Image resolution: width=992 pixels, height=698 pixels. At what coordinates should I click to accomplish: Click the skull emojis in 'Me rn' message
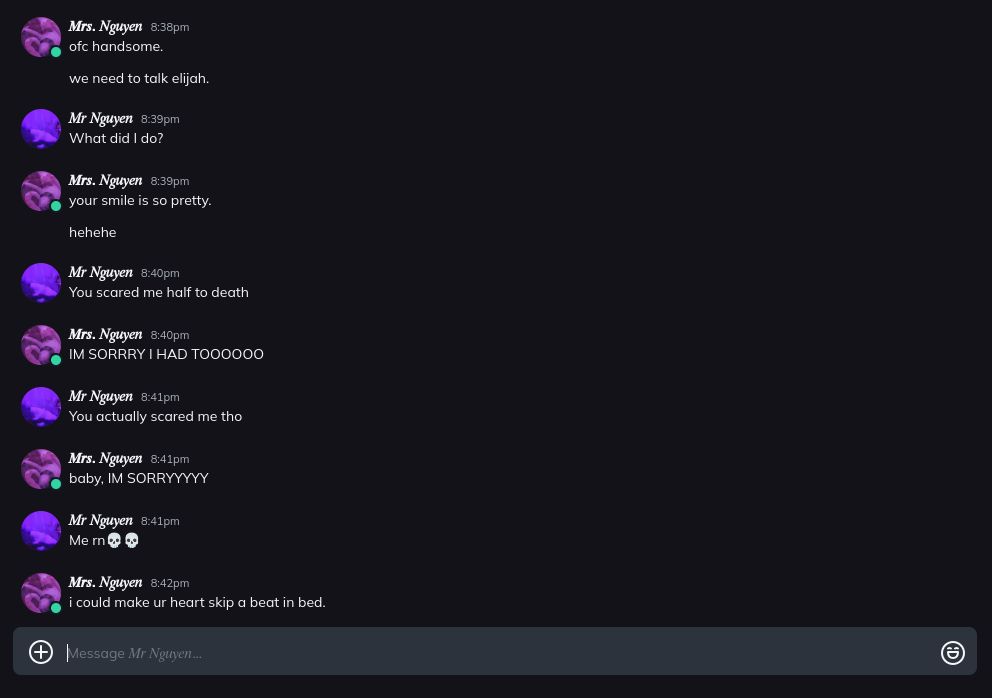123,540
